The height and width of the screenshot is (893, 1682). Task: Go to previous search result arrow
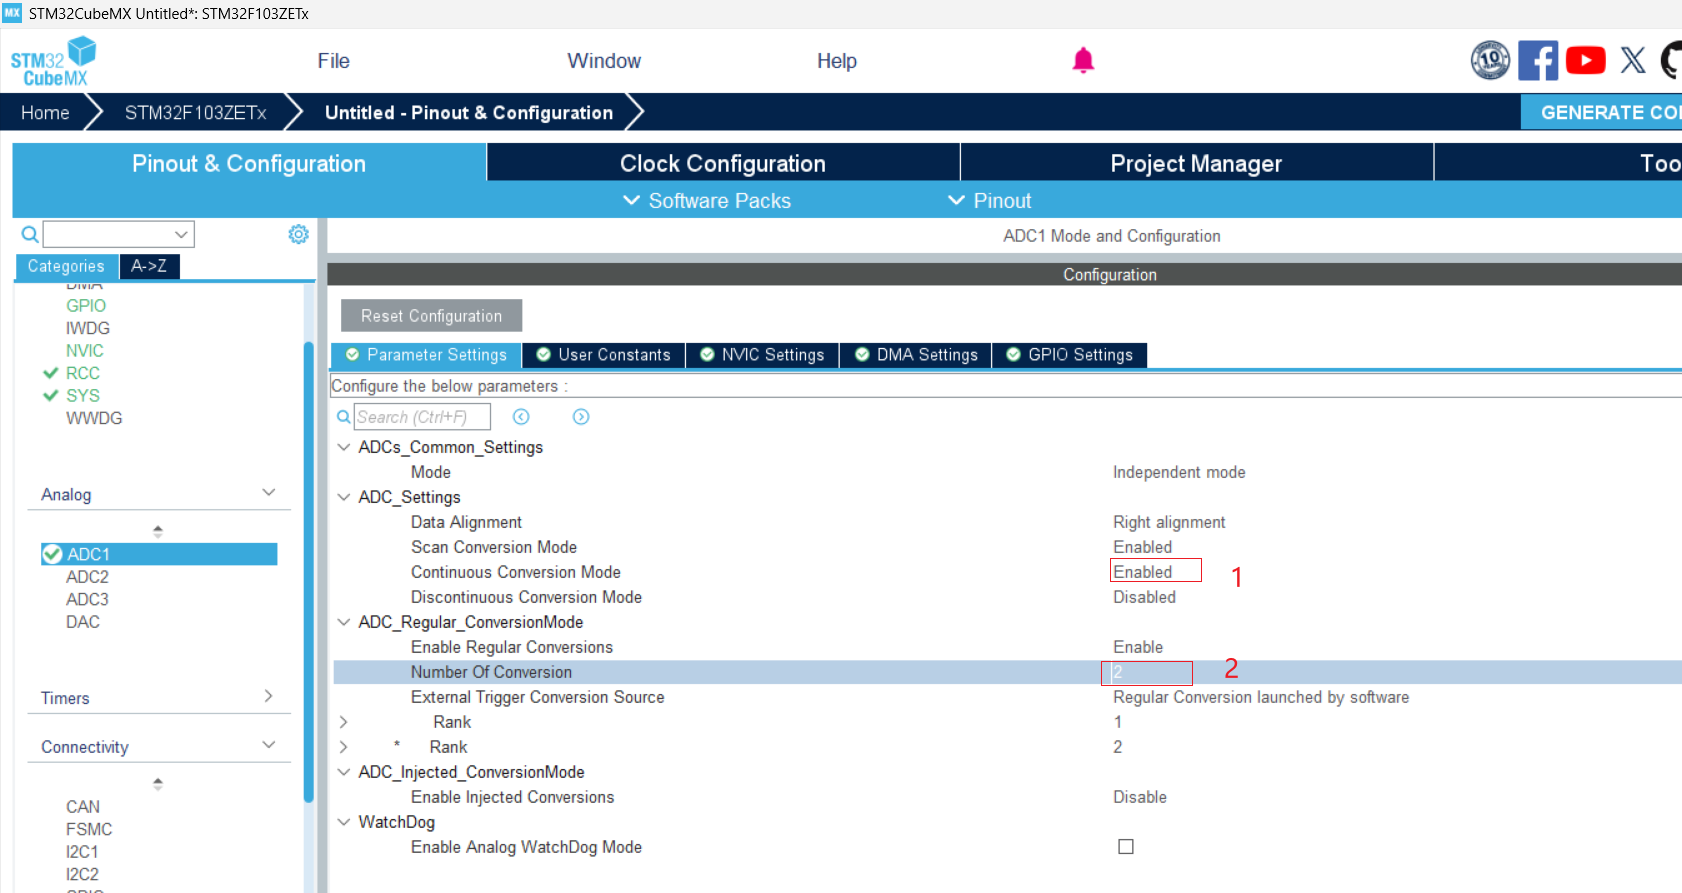[521, 417]
